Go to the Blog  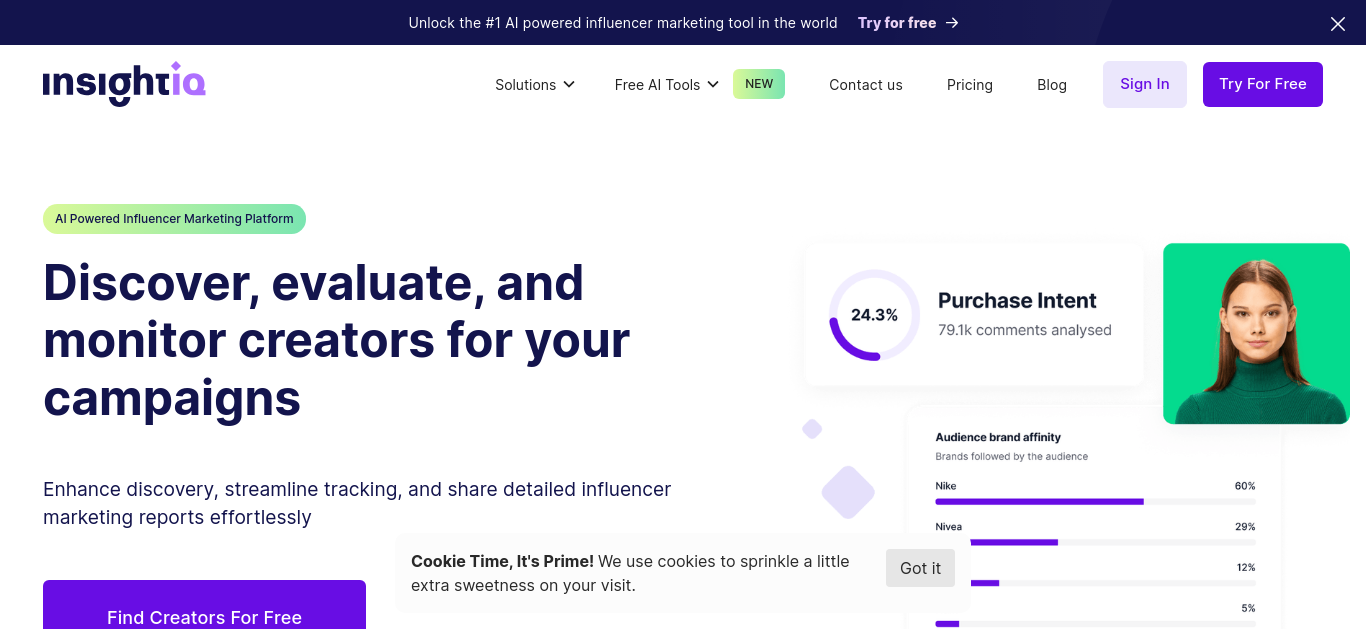[x=1052, y=85]
